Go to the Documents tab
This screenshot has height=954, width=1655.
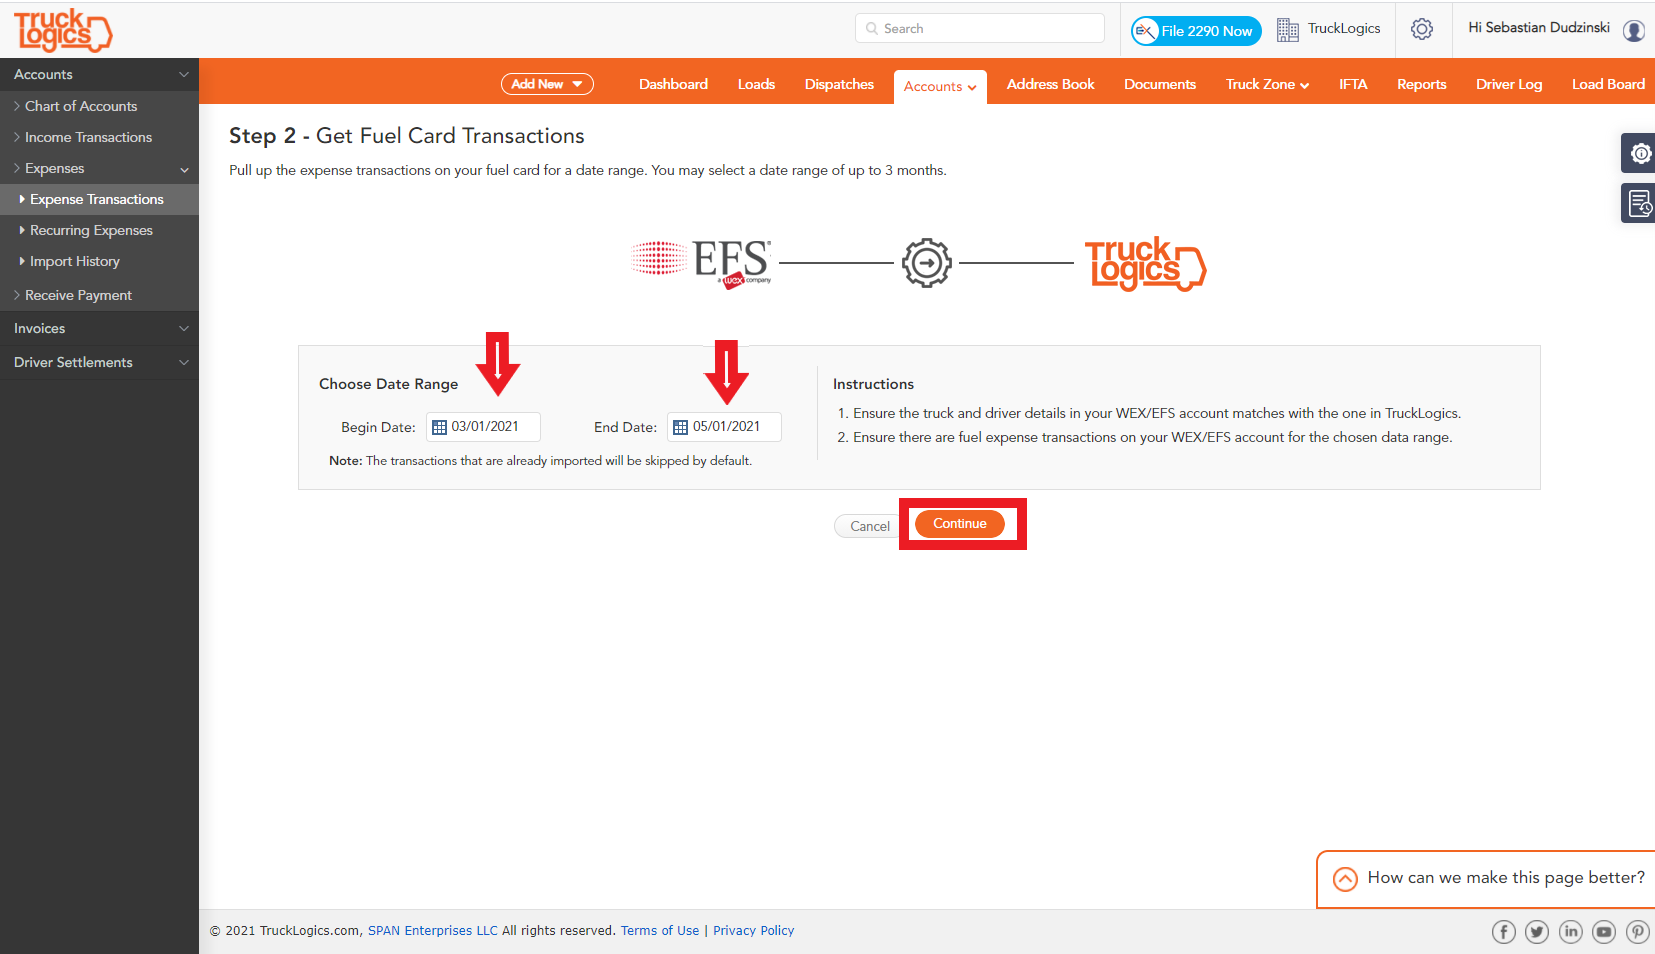pyautogui.click(x=1160, y=84)
